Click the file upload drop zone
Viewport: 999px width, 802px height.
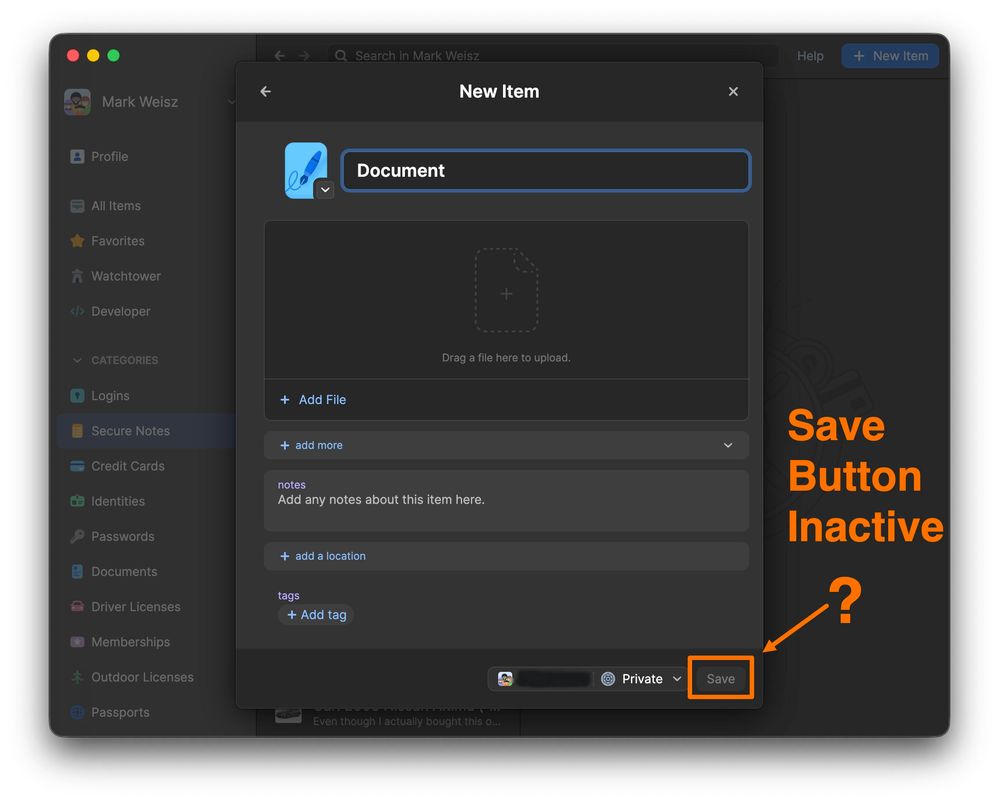tap(506, 300)
